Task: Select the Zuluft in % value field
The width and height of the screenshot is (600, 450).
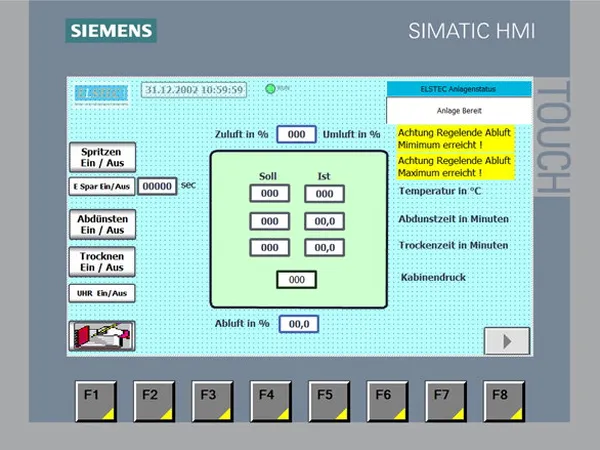Action: [x=297, y=134]
